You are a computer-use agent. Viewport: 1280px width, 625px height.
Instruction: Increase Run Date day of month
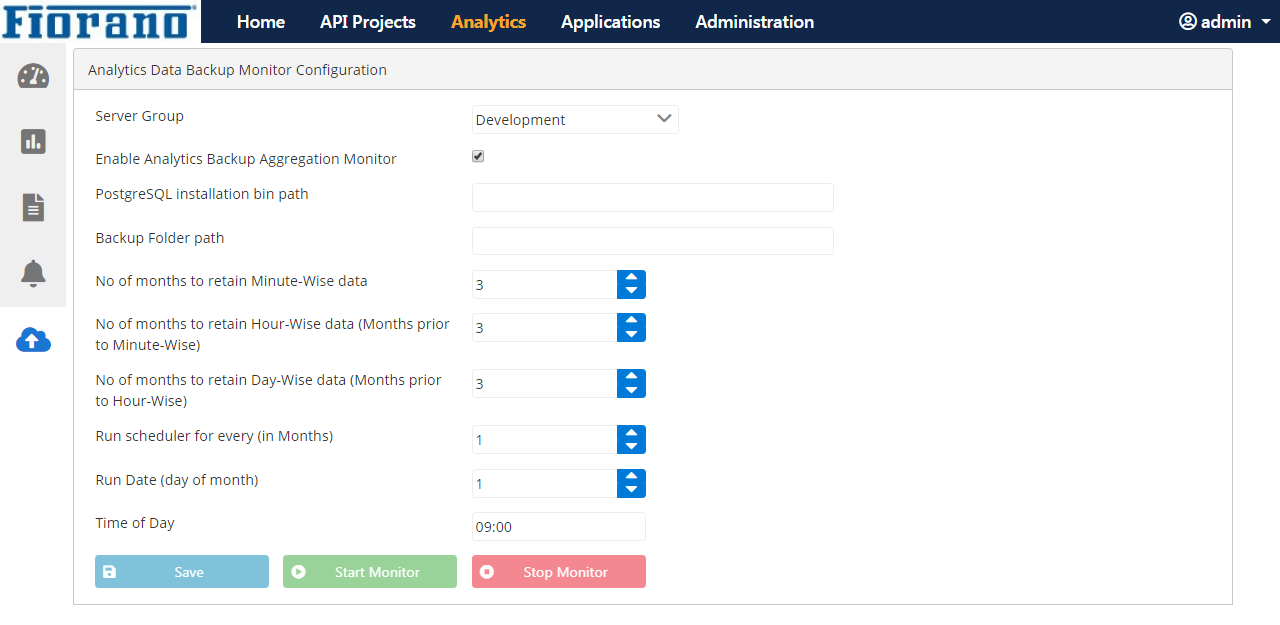[631, 477]
